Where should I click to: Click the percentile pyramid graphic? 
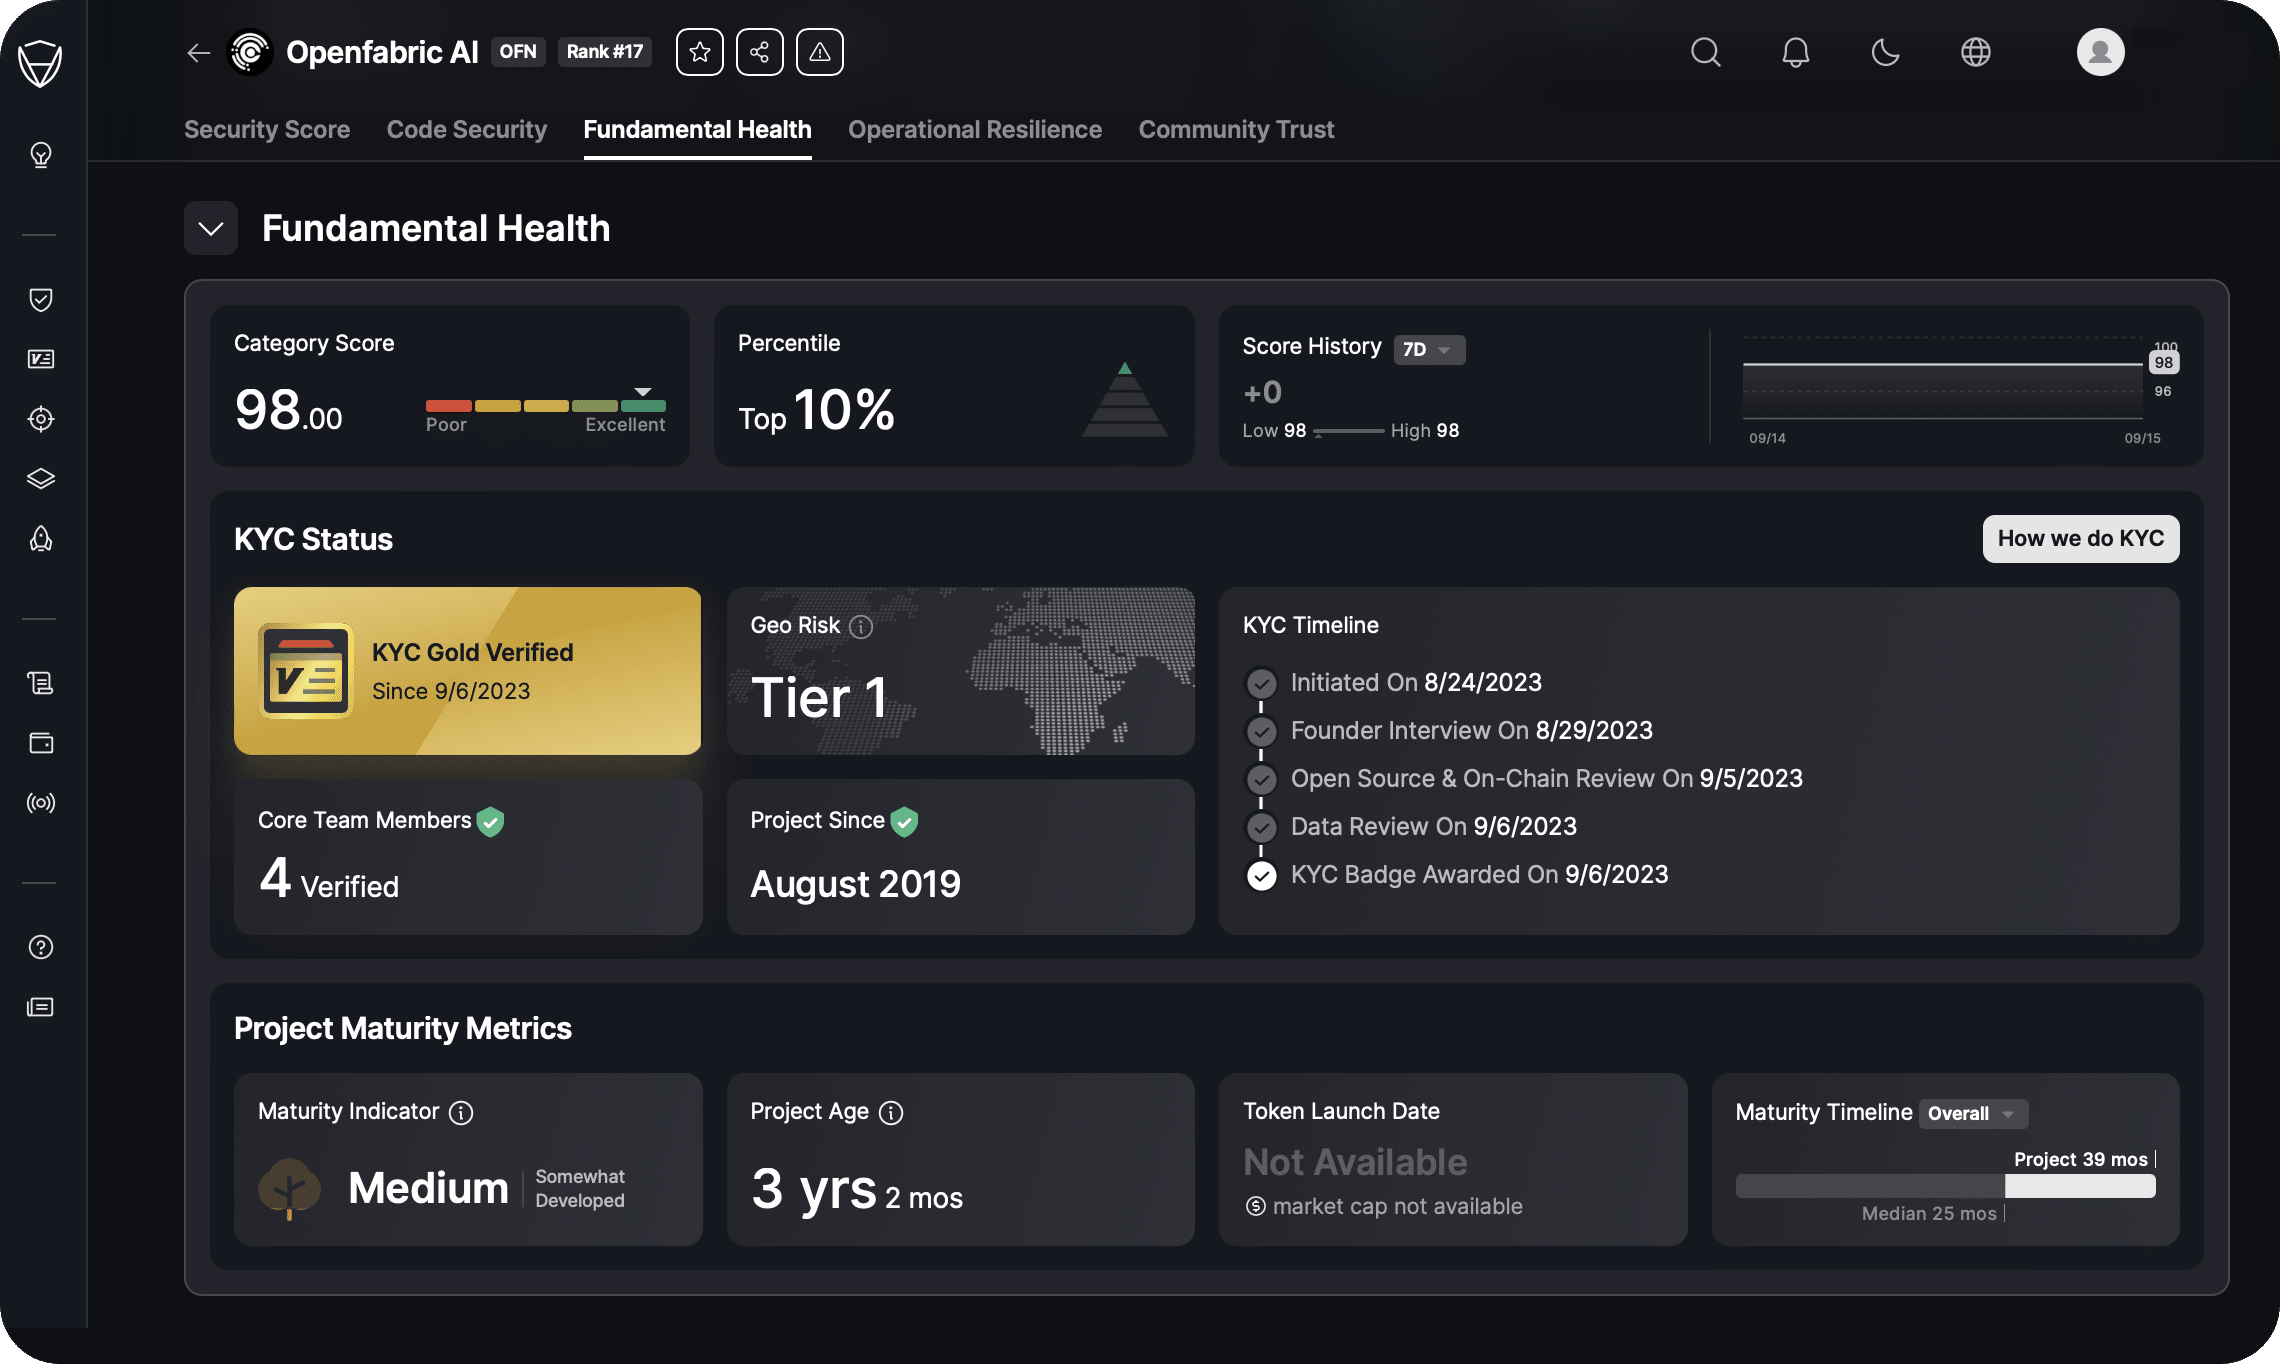tap(1125, 400)
